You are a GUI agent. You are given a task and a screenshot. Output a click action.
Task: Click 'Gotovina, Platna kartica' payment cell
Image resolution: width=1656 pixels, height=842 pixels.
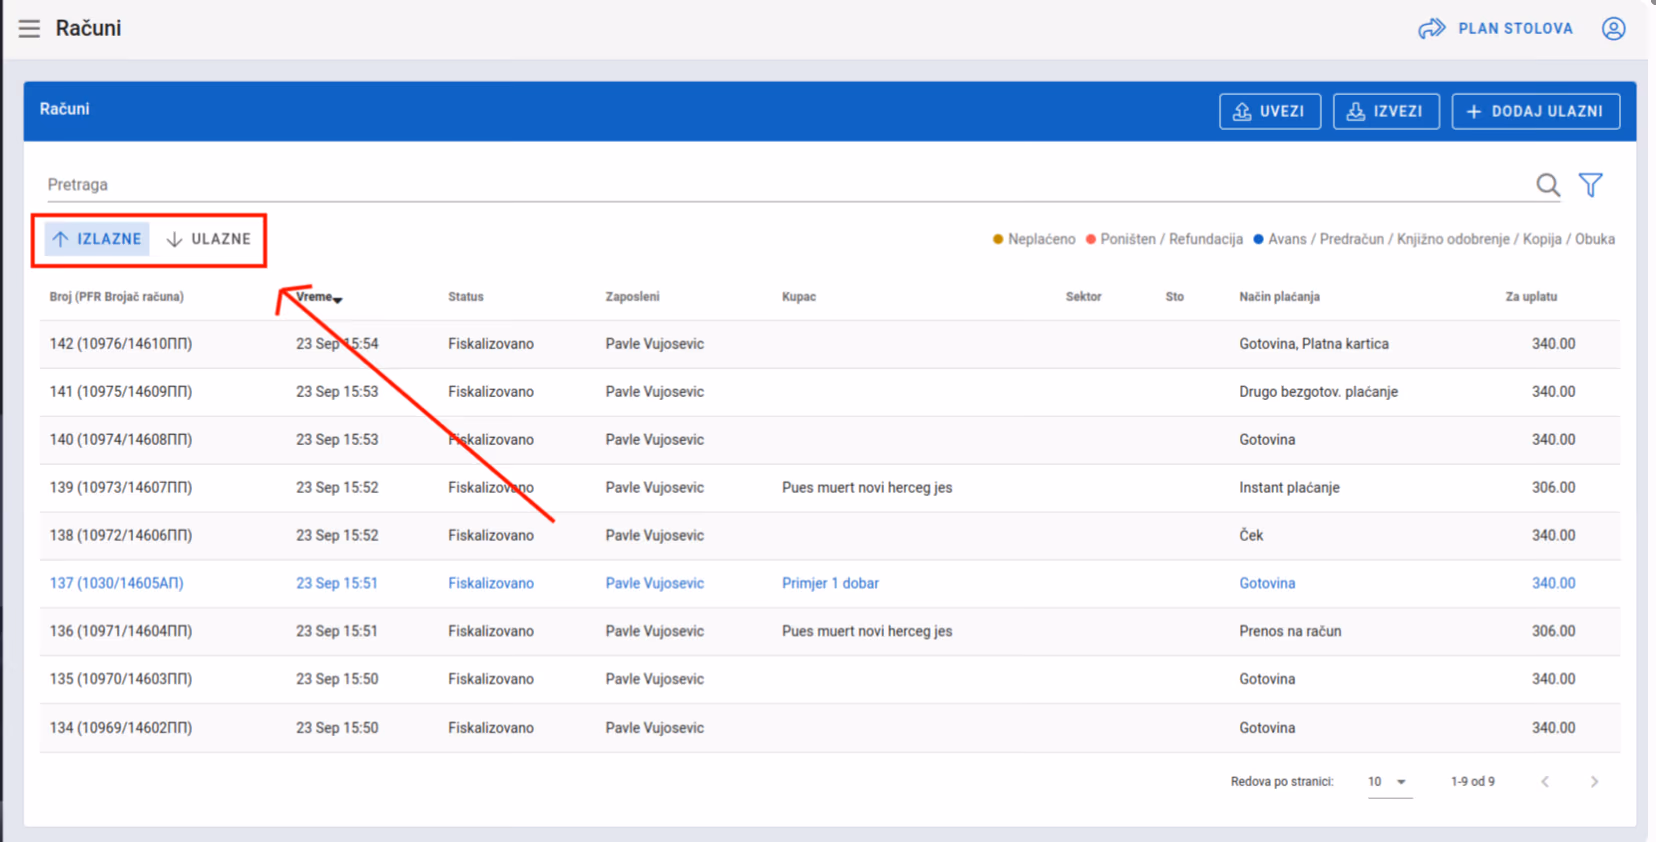coord(1314,344)
